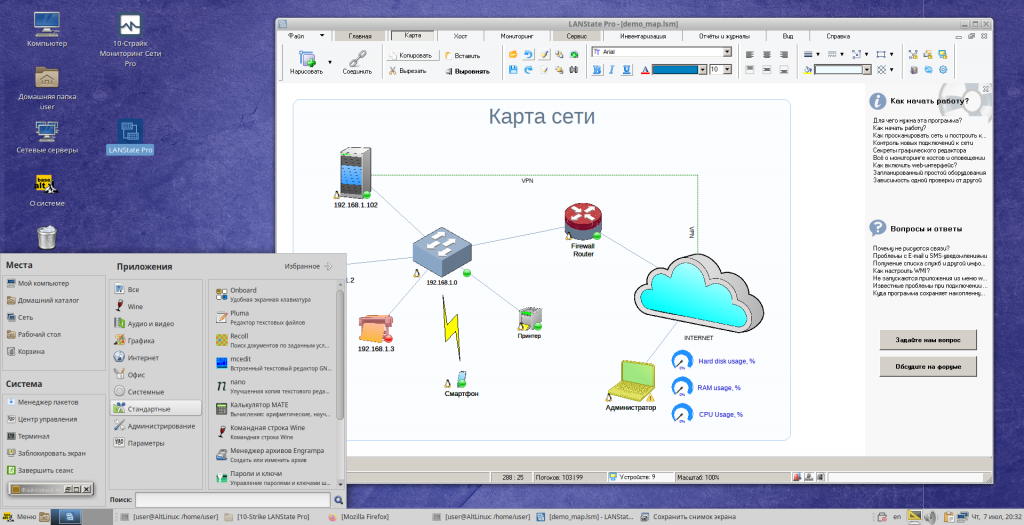The image size is (1024, 525).
Task: Click the blue gear settings icon in toolbar
Action: pos(943,70)
